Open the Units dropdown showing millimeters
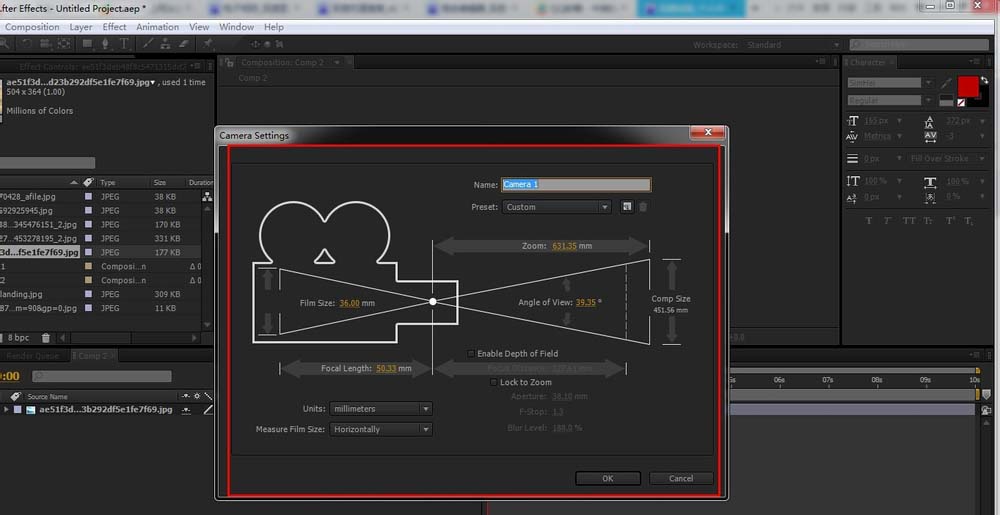The image size is (1000, 515). [x=381, y=409]
